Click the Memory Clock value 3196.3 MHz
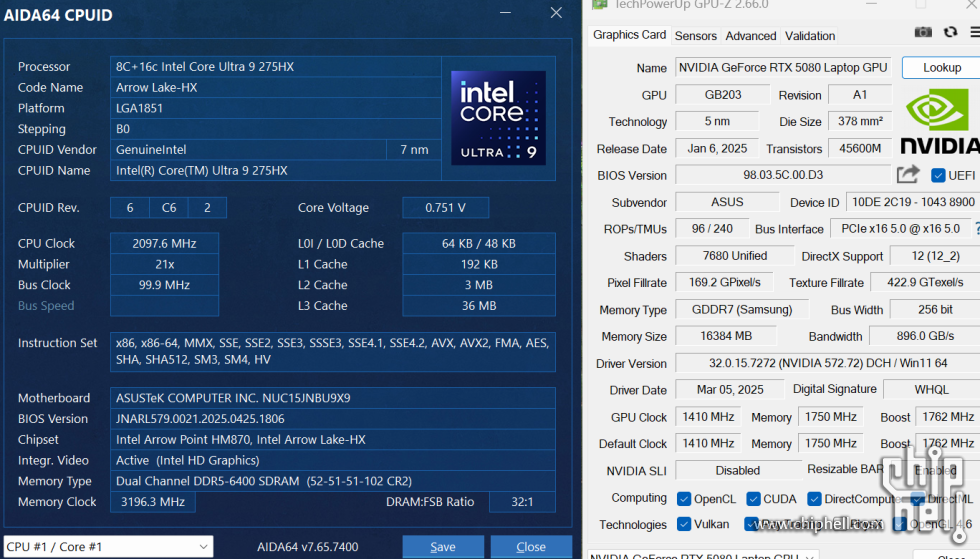Image resolution: width=980 pixels, height=559 pixels. pyautogui.click(x=152, y=501)
